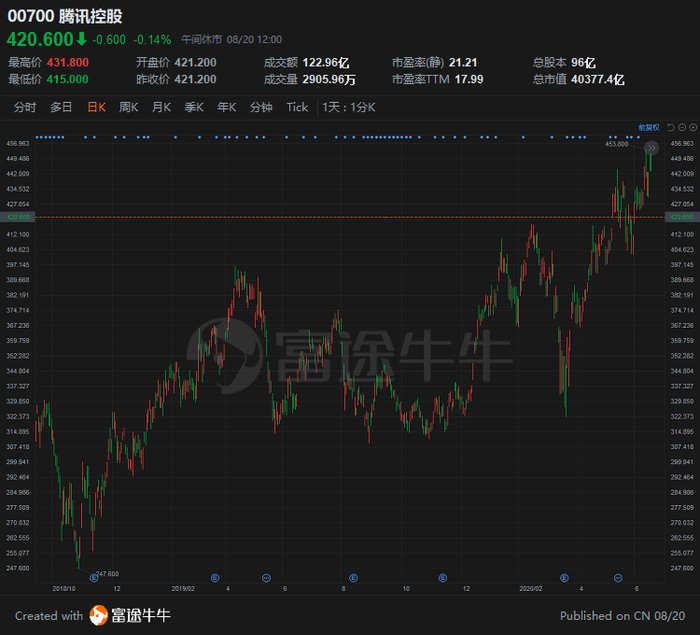
Task: Click the 最高价 value 431.800
Action: [68, 63]
